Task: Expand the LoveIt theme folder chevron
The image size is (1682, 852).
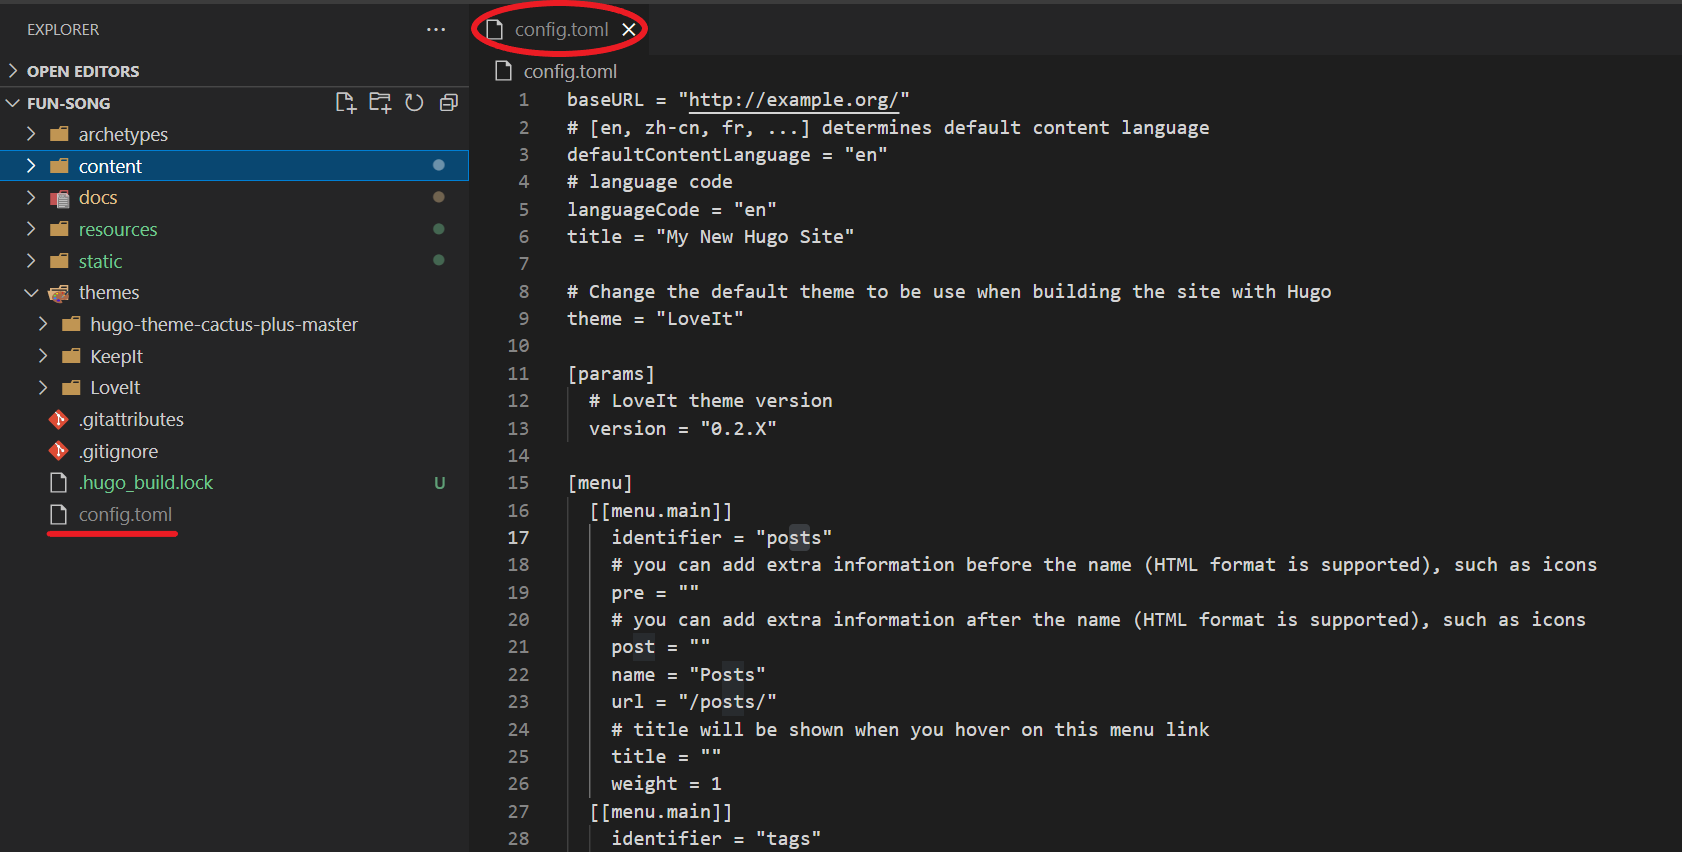Action: [x=43, y=388]
